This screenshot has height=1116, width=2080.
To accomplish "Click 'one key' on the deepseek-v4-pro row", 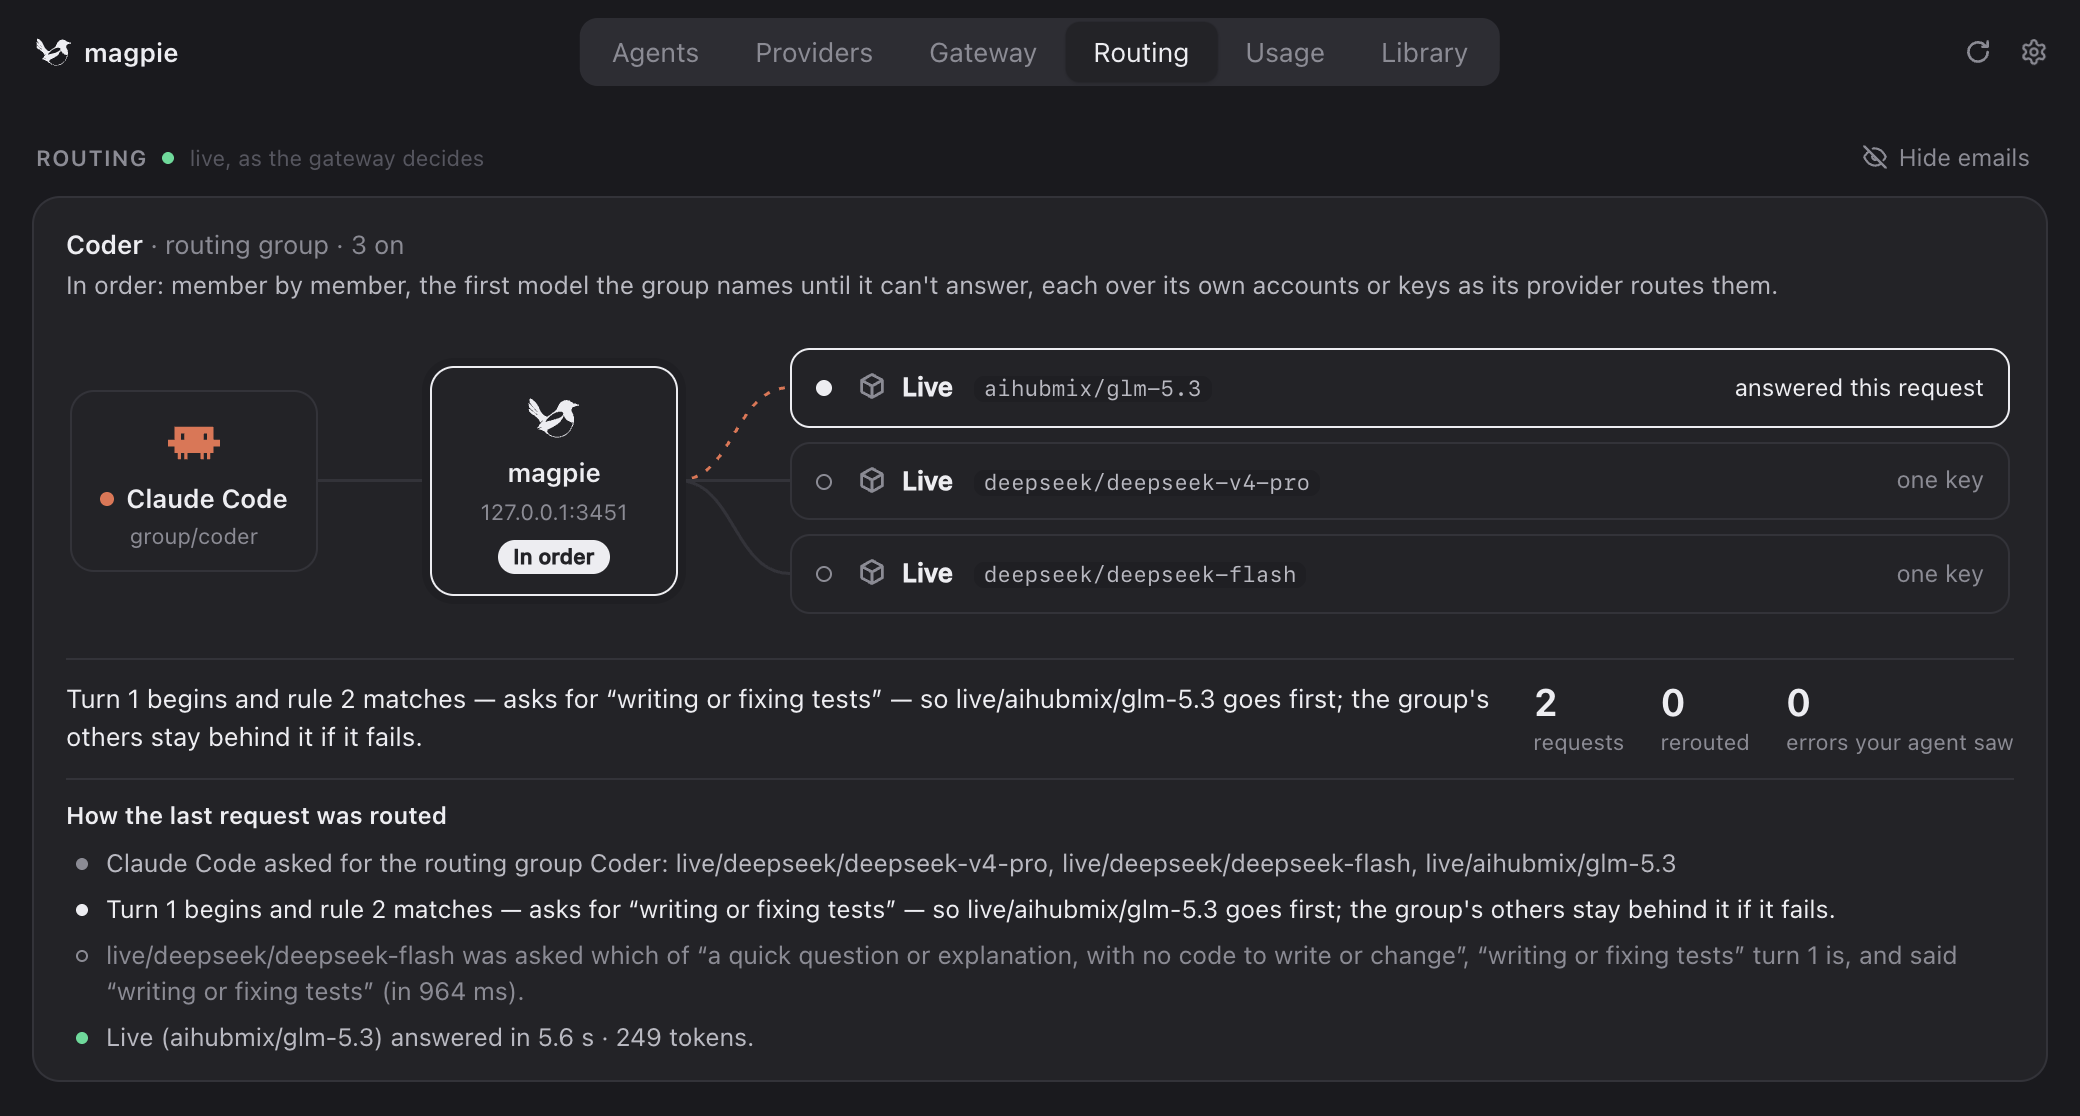I will click(1940, 481).
